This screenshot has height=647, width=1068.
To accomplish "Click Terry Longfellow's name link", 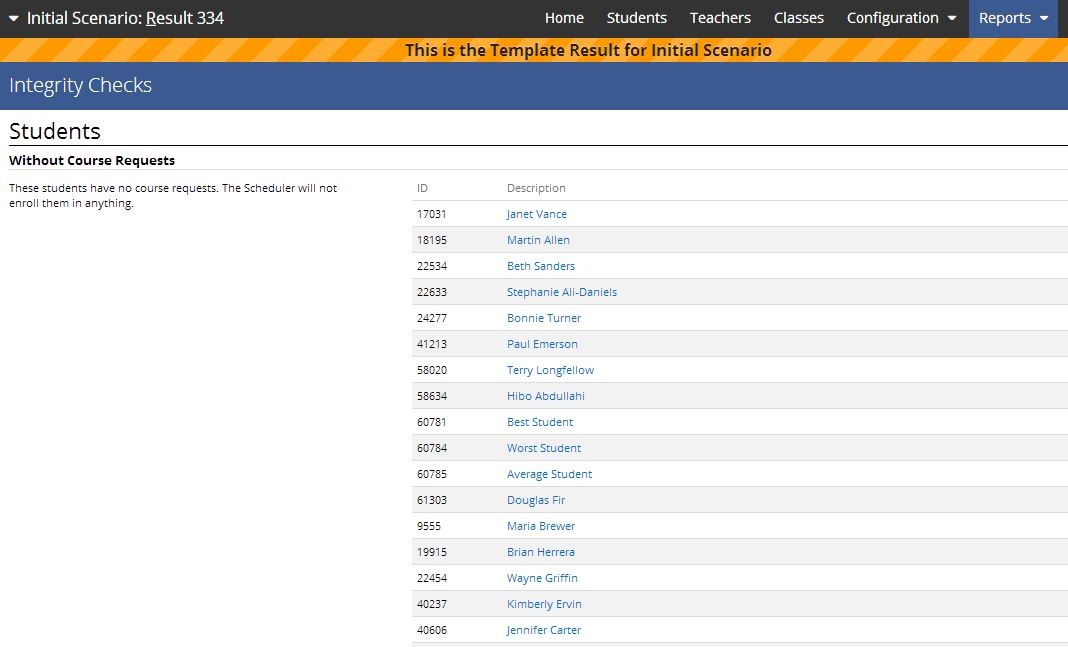I will [x=550, y=369].
